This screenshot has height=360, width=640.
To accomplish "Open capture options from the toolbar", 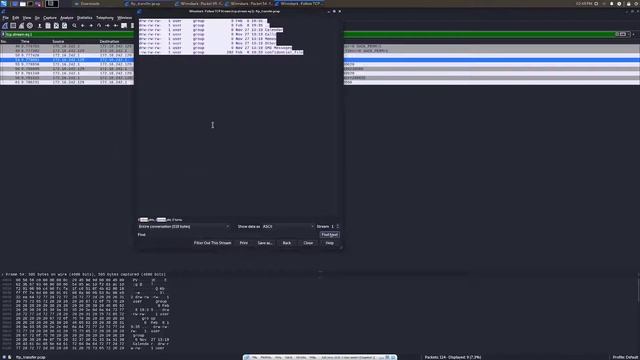I will tap(30, 26).
